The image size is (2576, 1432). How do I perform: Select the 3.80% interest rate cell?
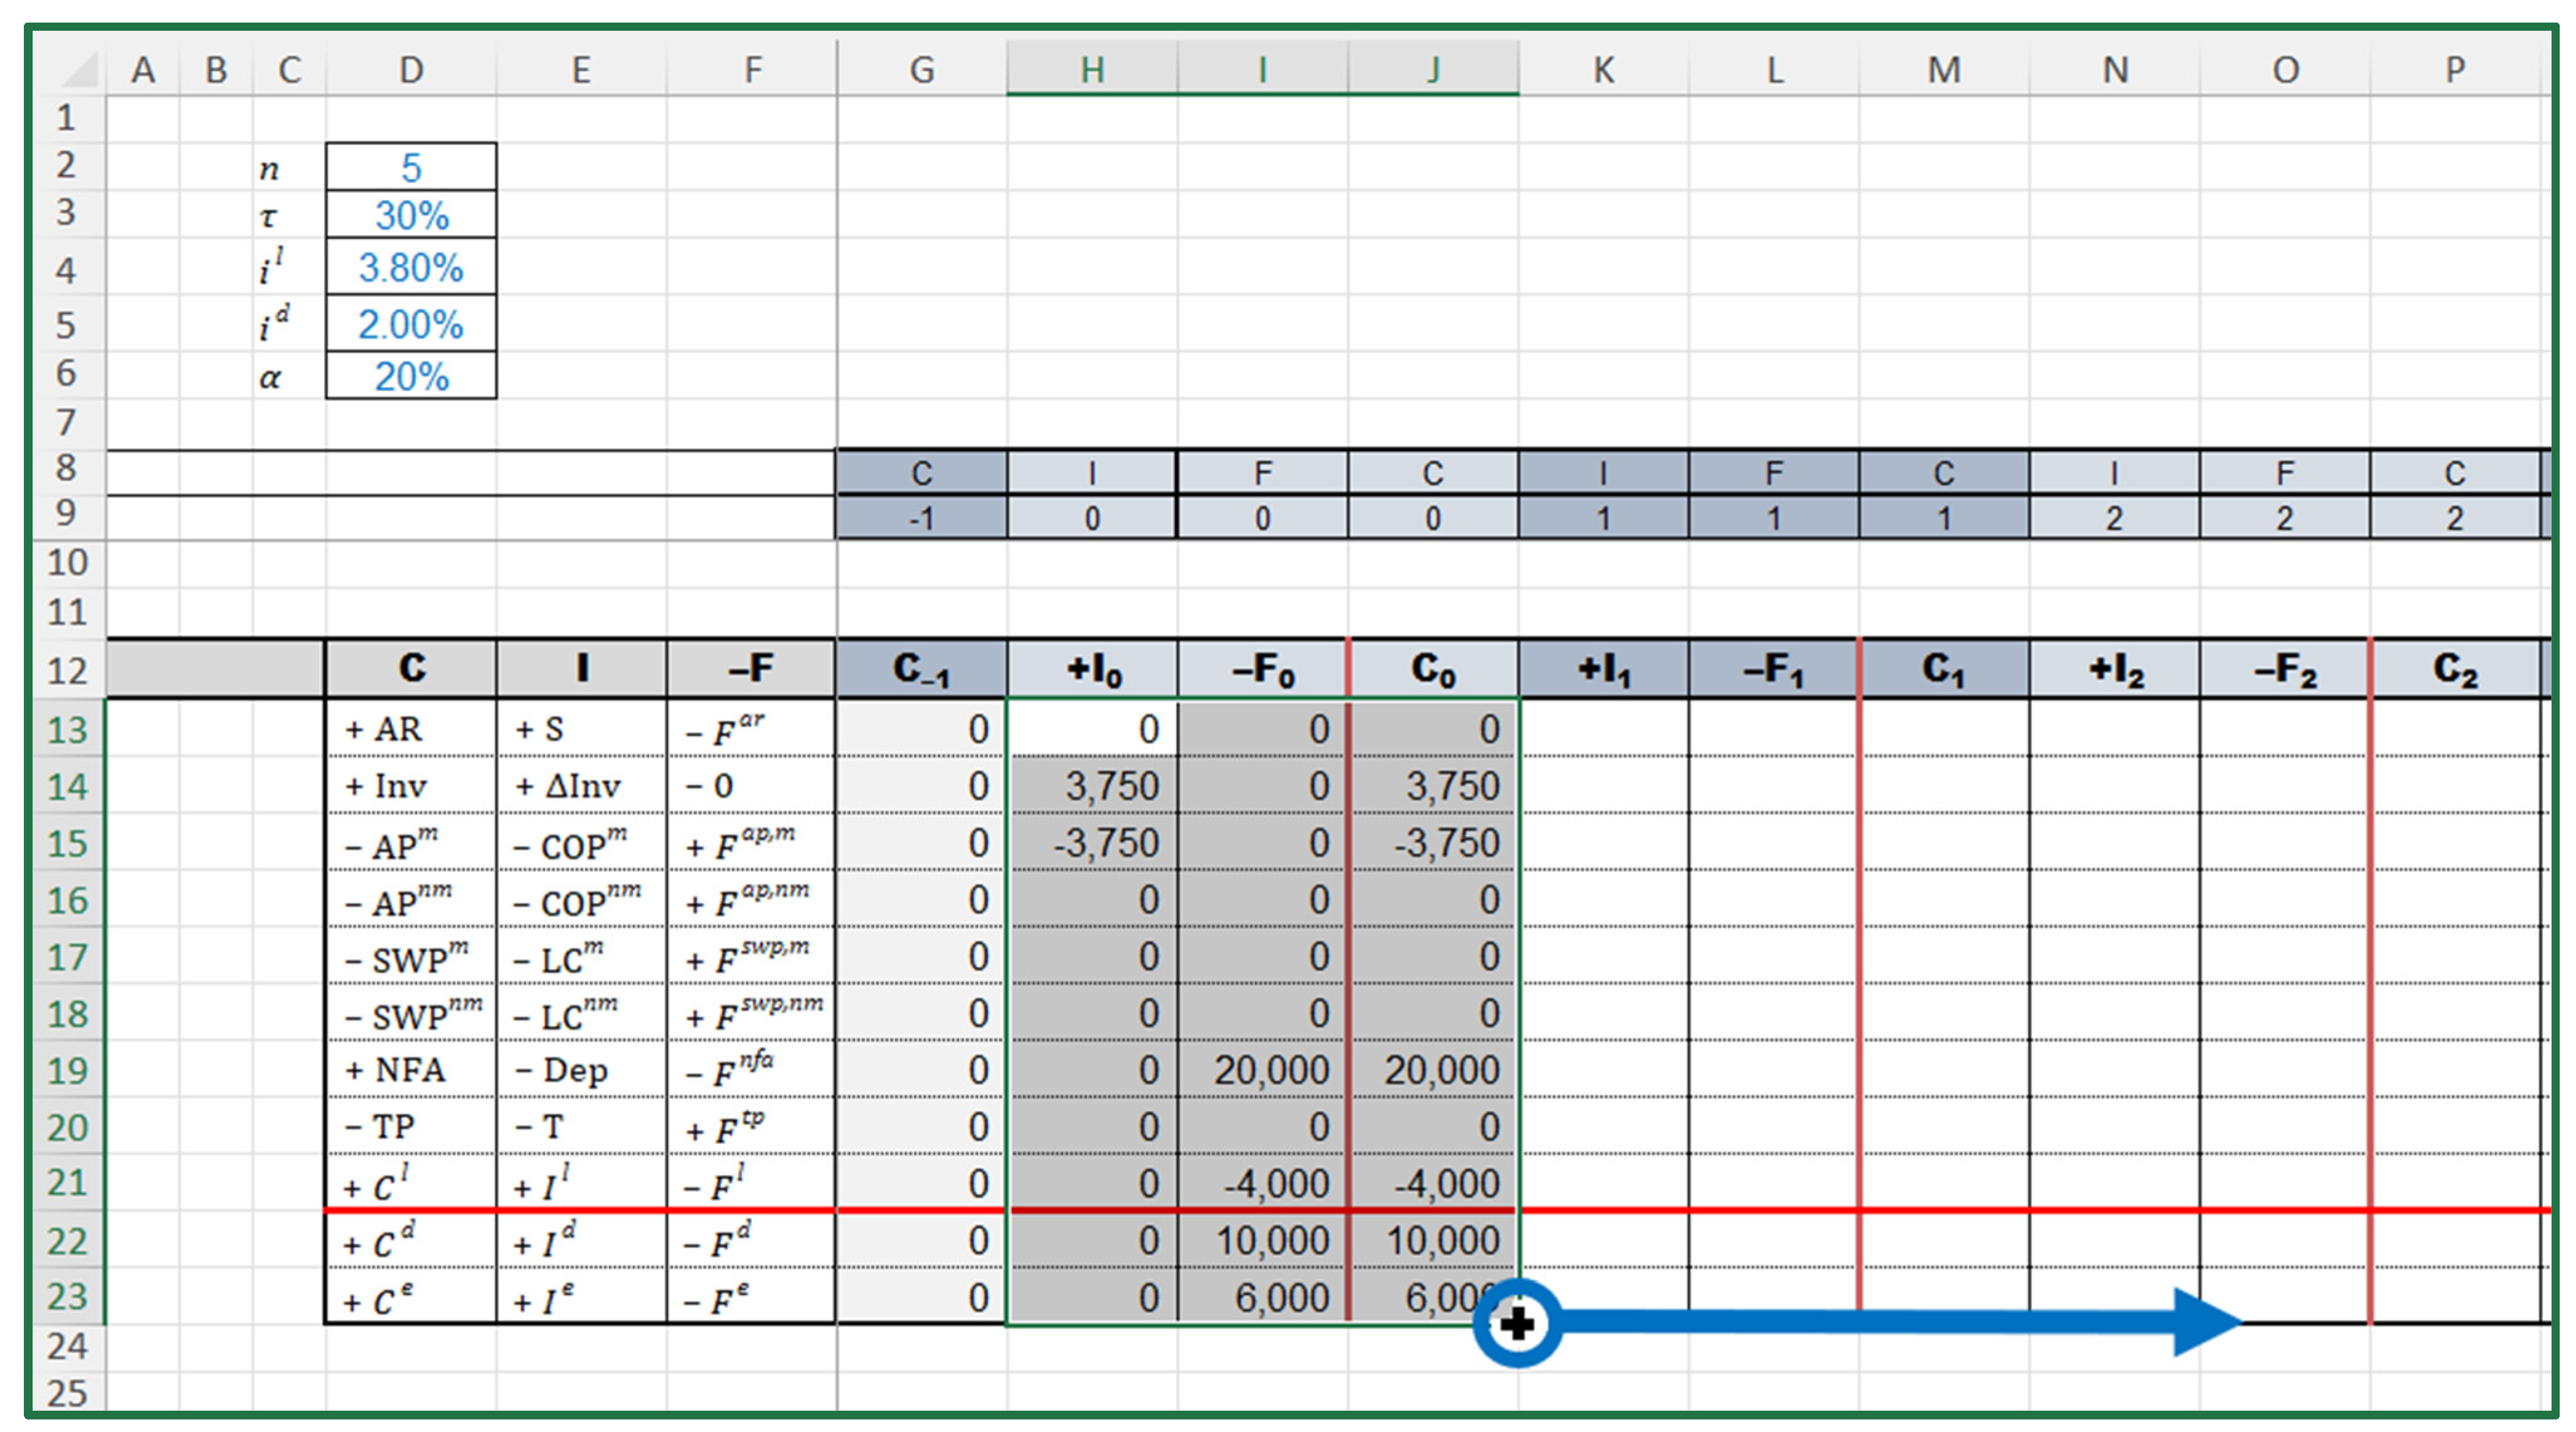coord(410,267)
